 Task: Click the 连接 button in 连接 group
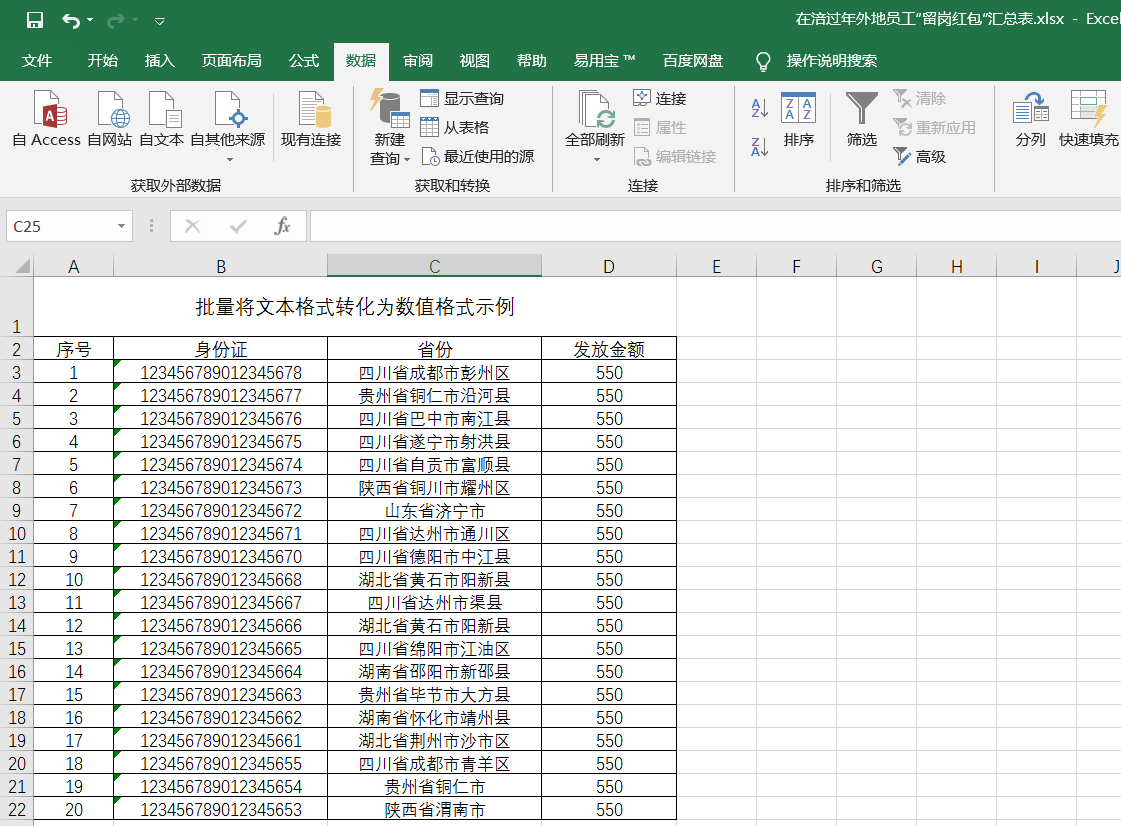pos(660,99)
